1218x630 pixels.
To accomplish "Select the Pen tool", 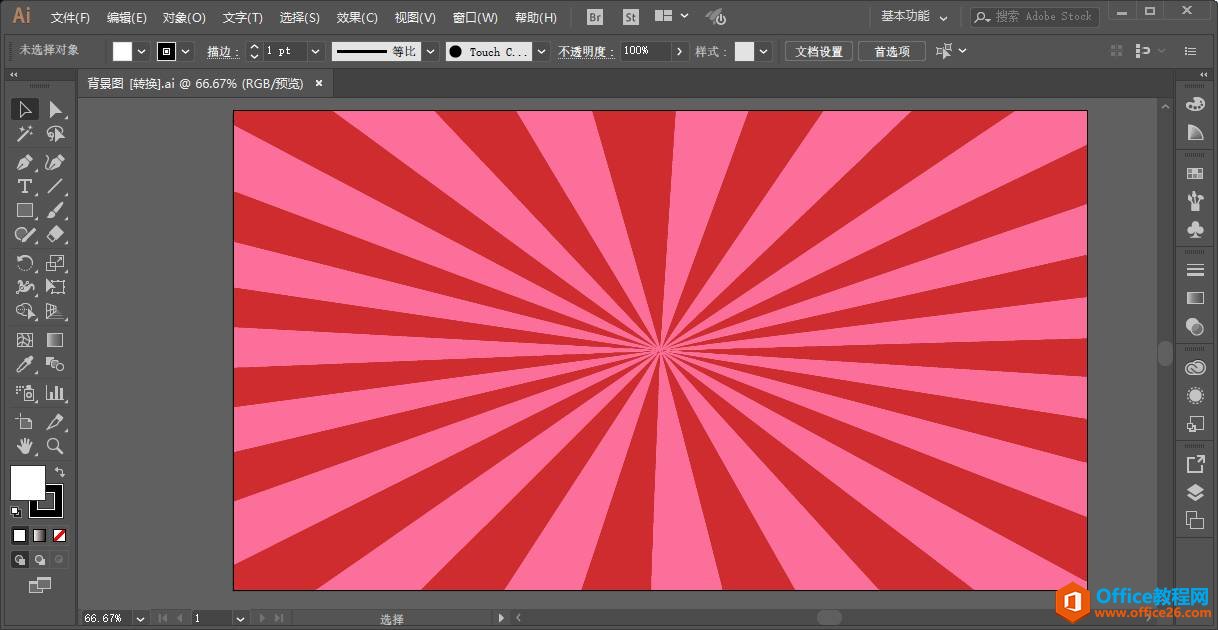I will [25, 162].
